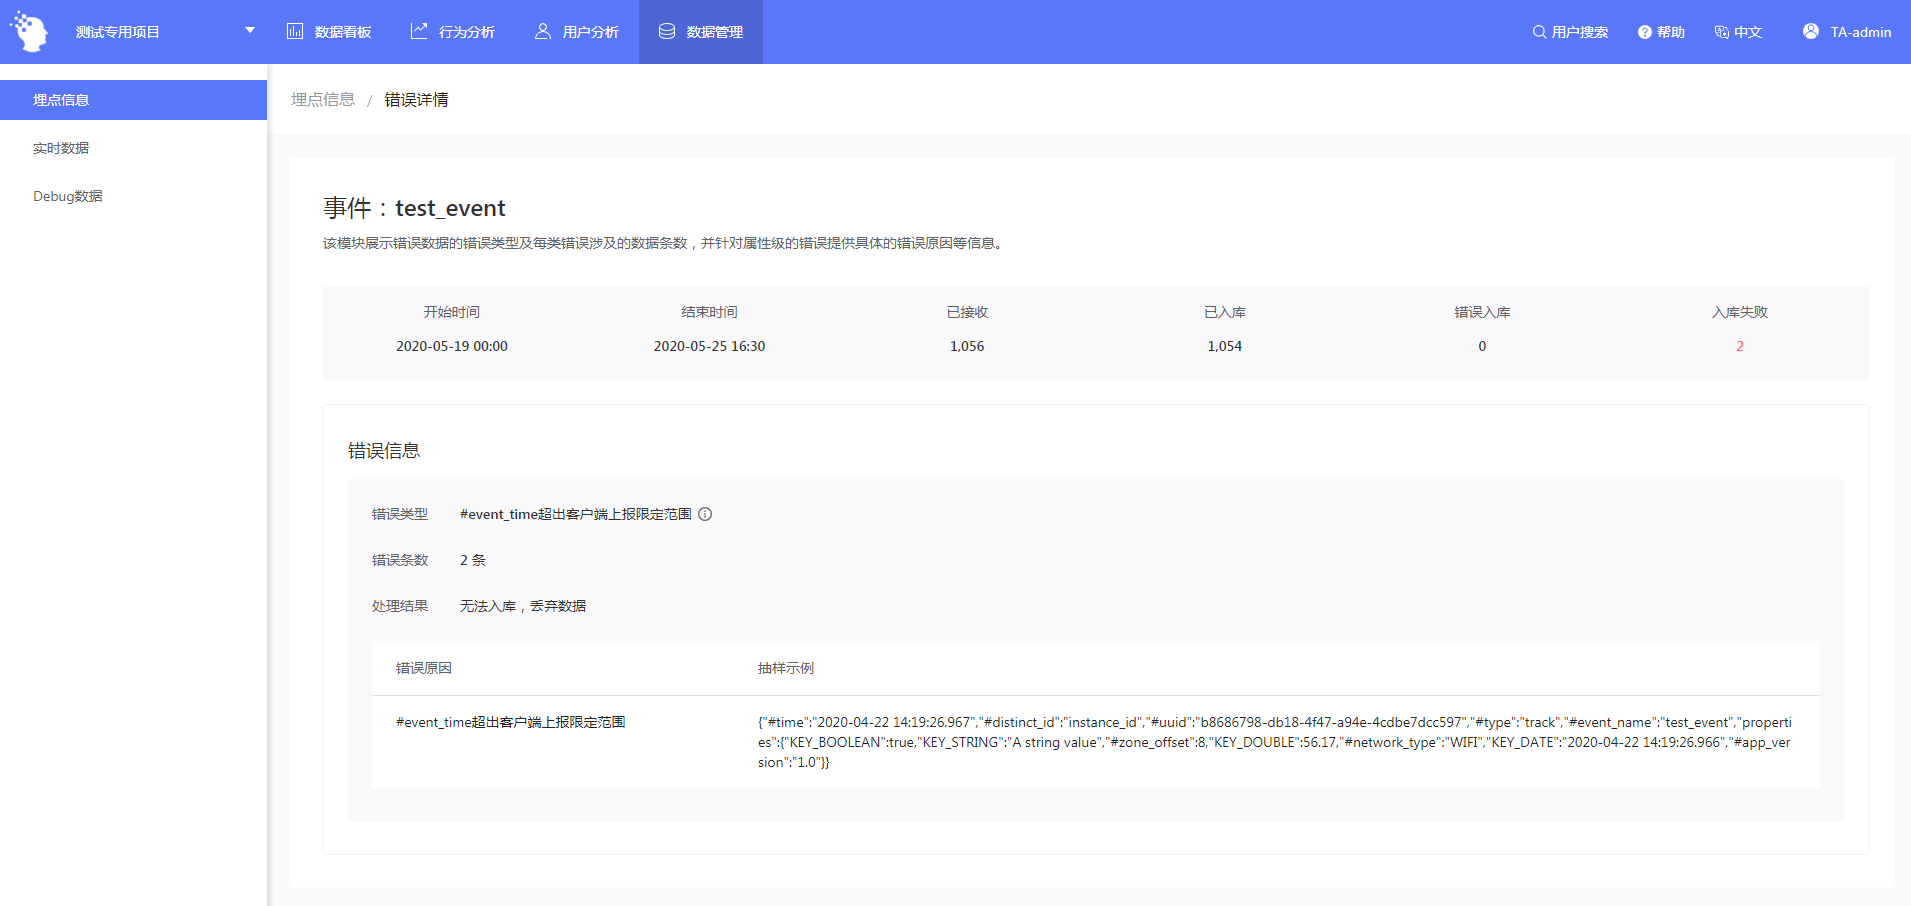Click the 处理结果 value 无法入库，丢弃数据
The height and width of the screenshot is (906, 1911).
click(523, 606)
